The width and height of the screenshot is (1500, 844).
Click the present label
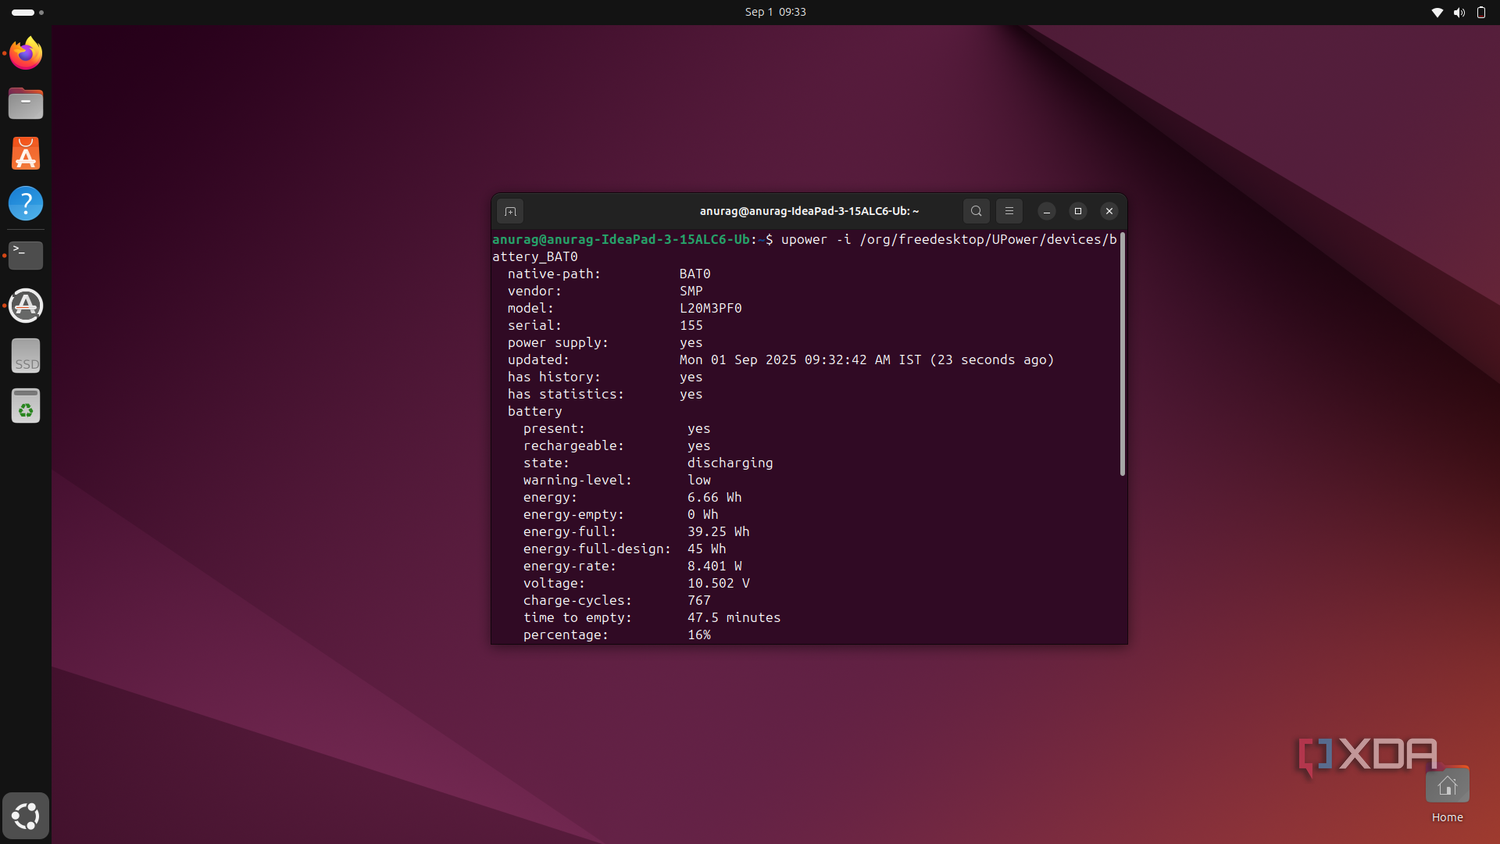pyautogui.click(x=554, y=429)
